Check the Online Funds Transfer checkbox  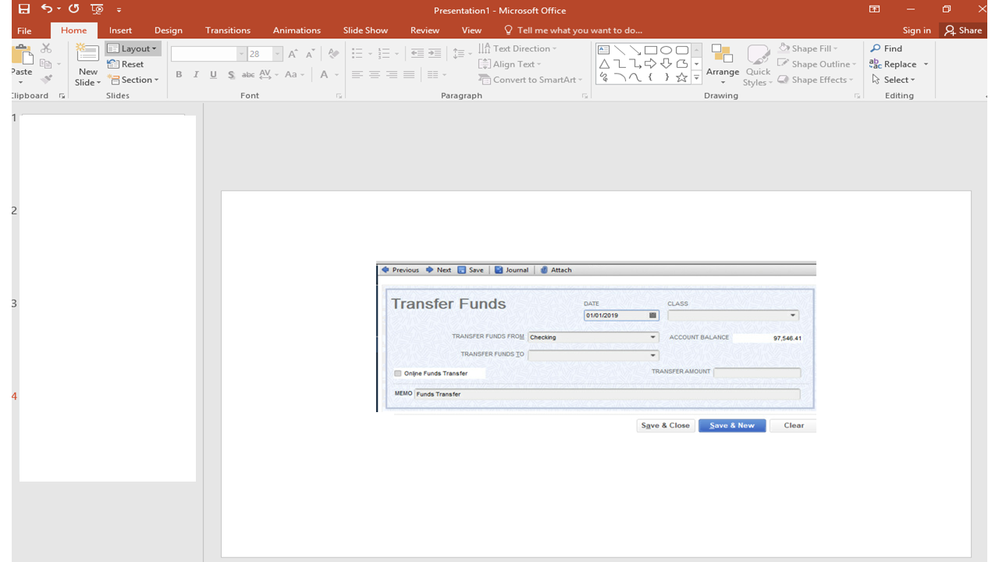coord(398,373)
